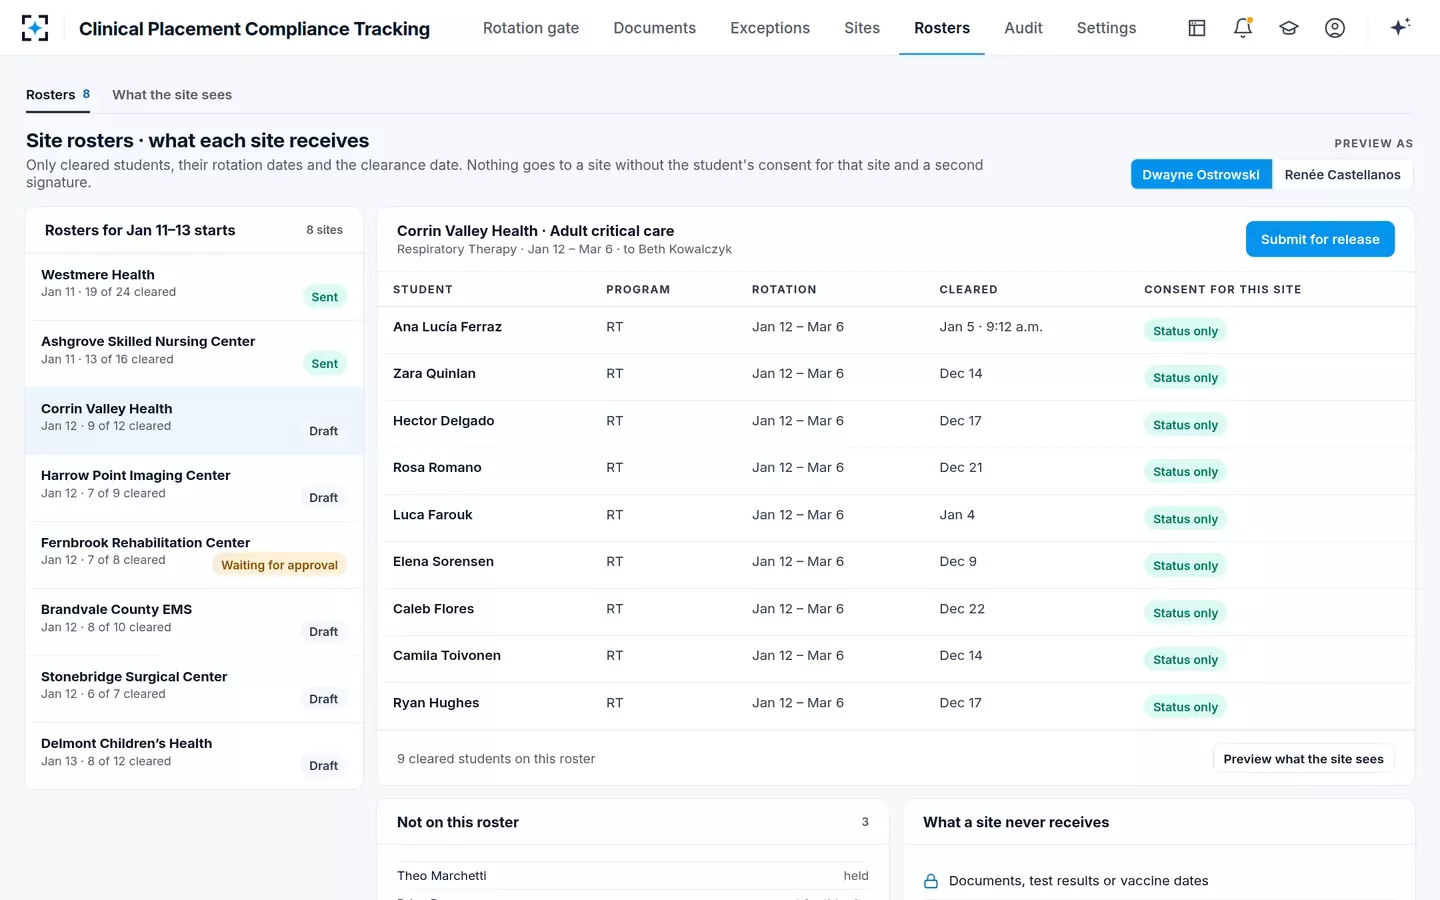Open the notifications bell
Image resolution: width=1440 pixels, height=900 pixels.
[1243, 28]
